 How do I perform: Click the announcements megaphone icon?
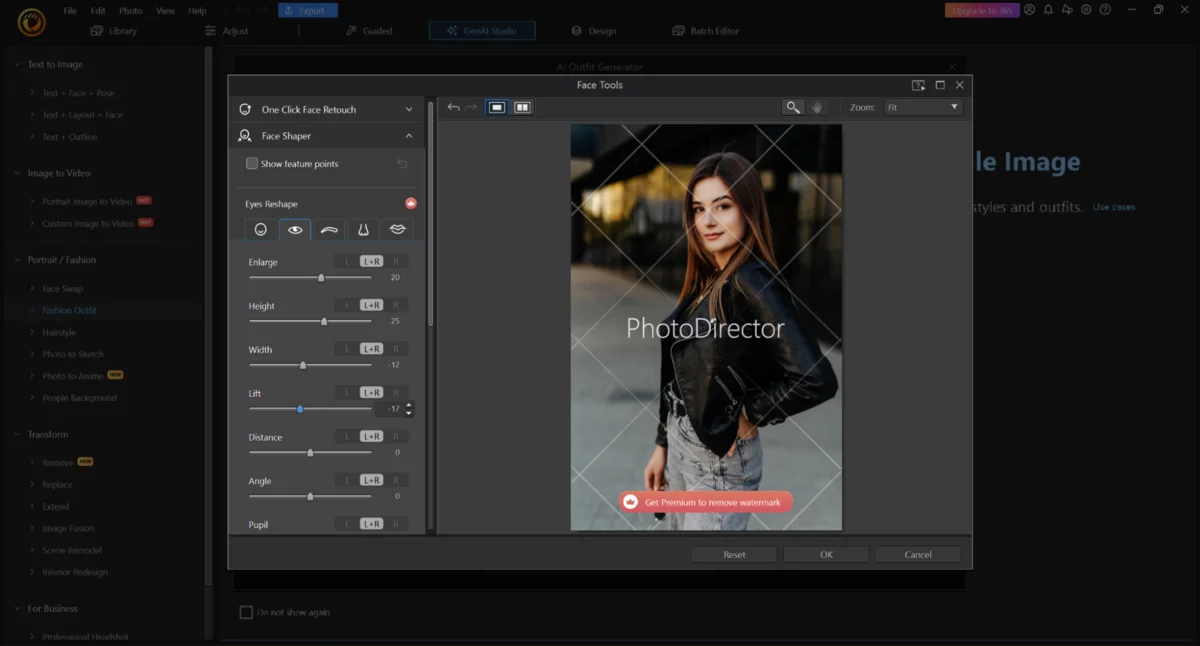coord(1067,10)
